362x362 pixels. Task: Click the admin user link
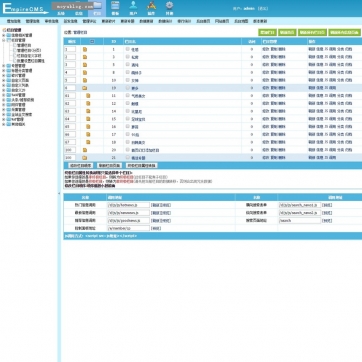249,9
